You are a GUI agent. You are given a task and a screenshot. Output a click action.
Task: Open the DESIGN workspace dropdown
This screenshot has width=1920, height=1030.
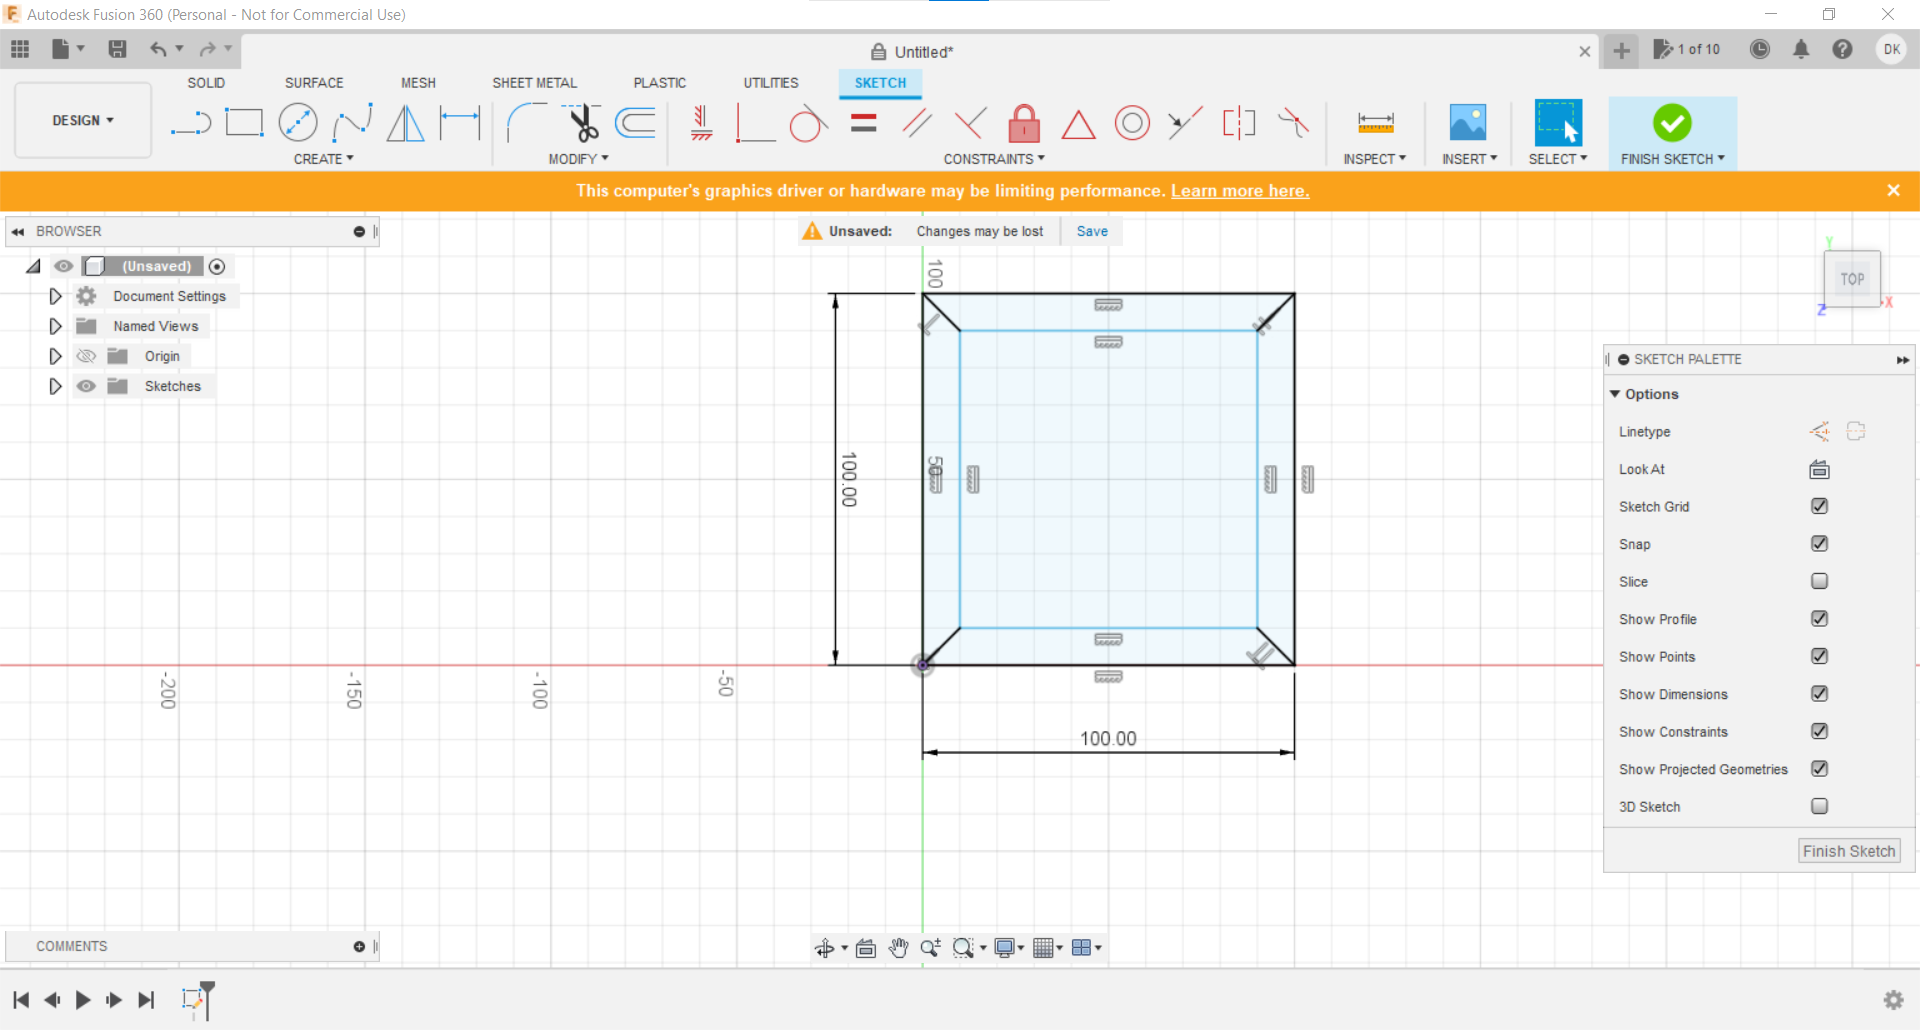[82, 120]
